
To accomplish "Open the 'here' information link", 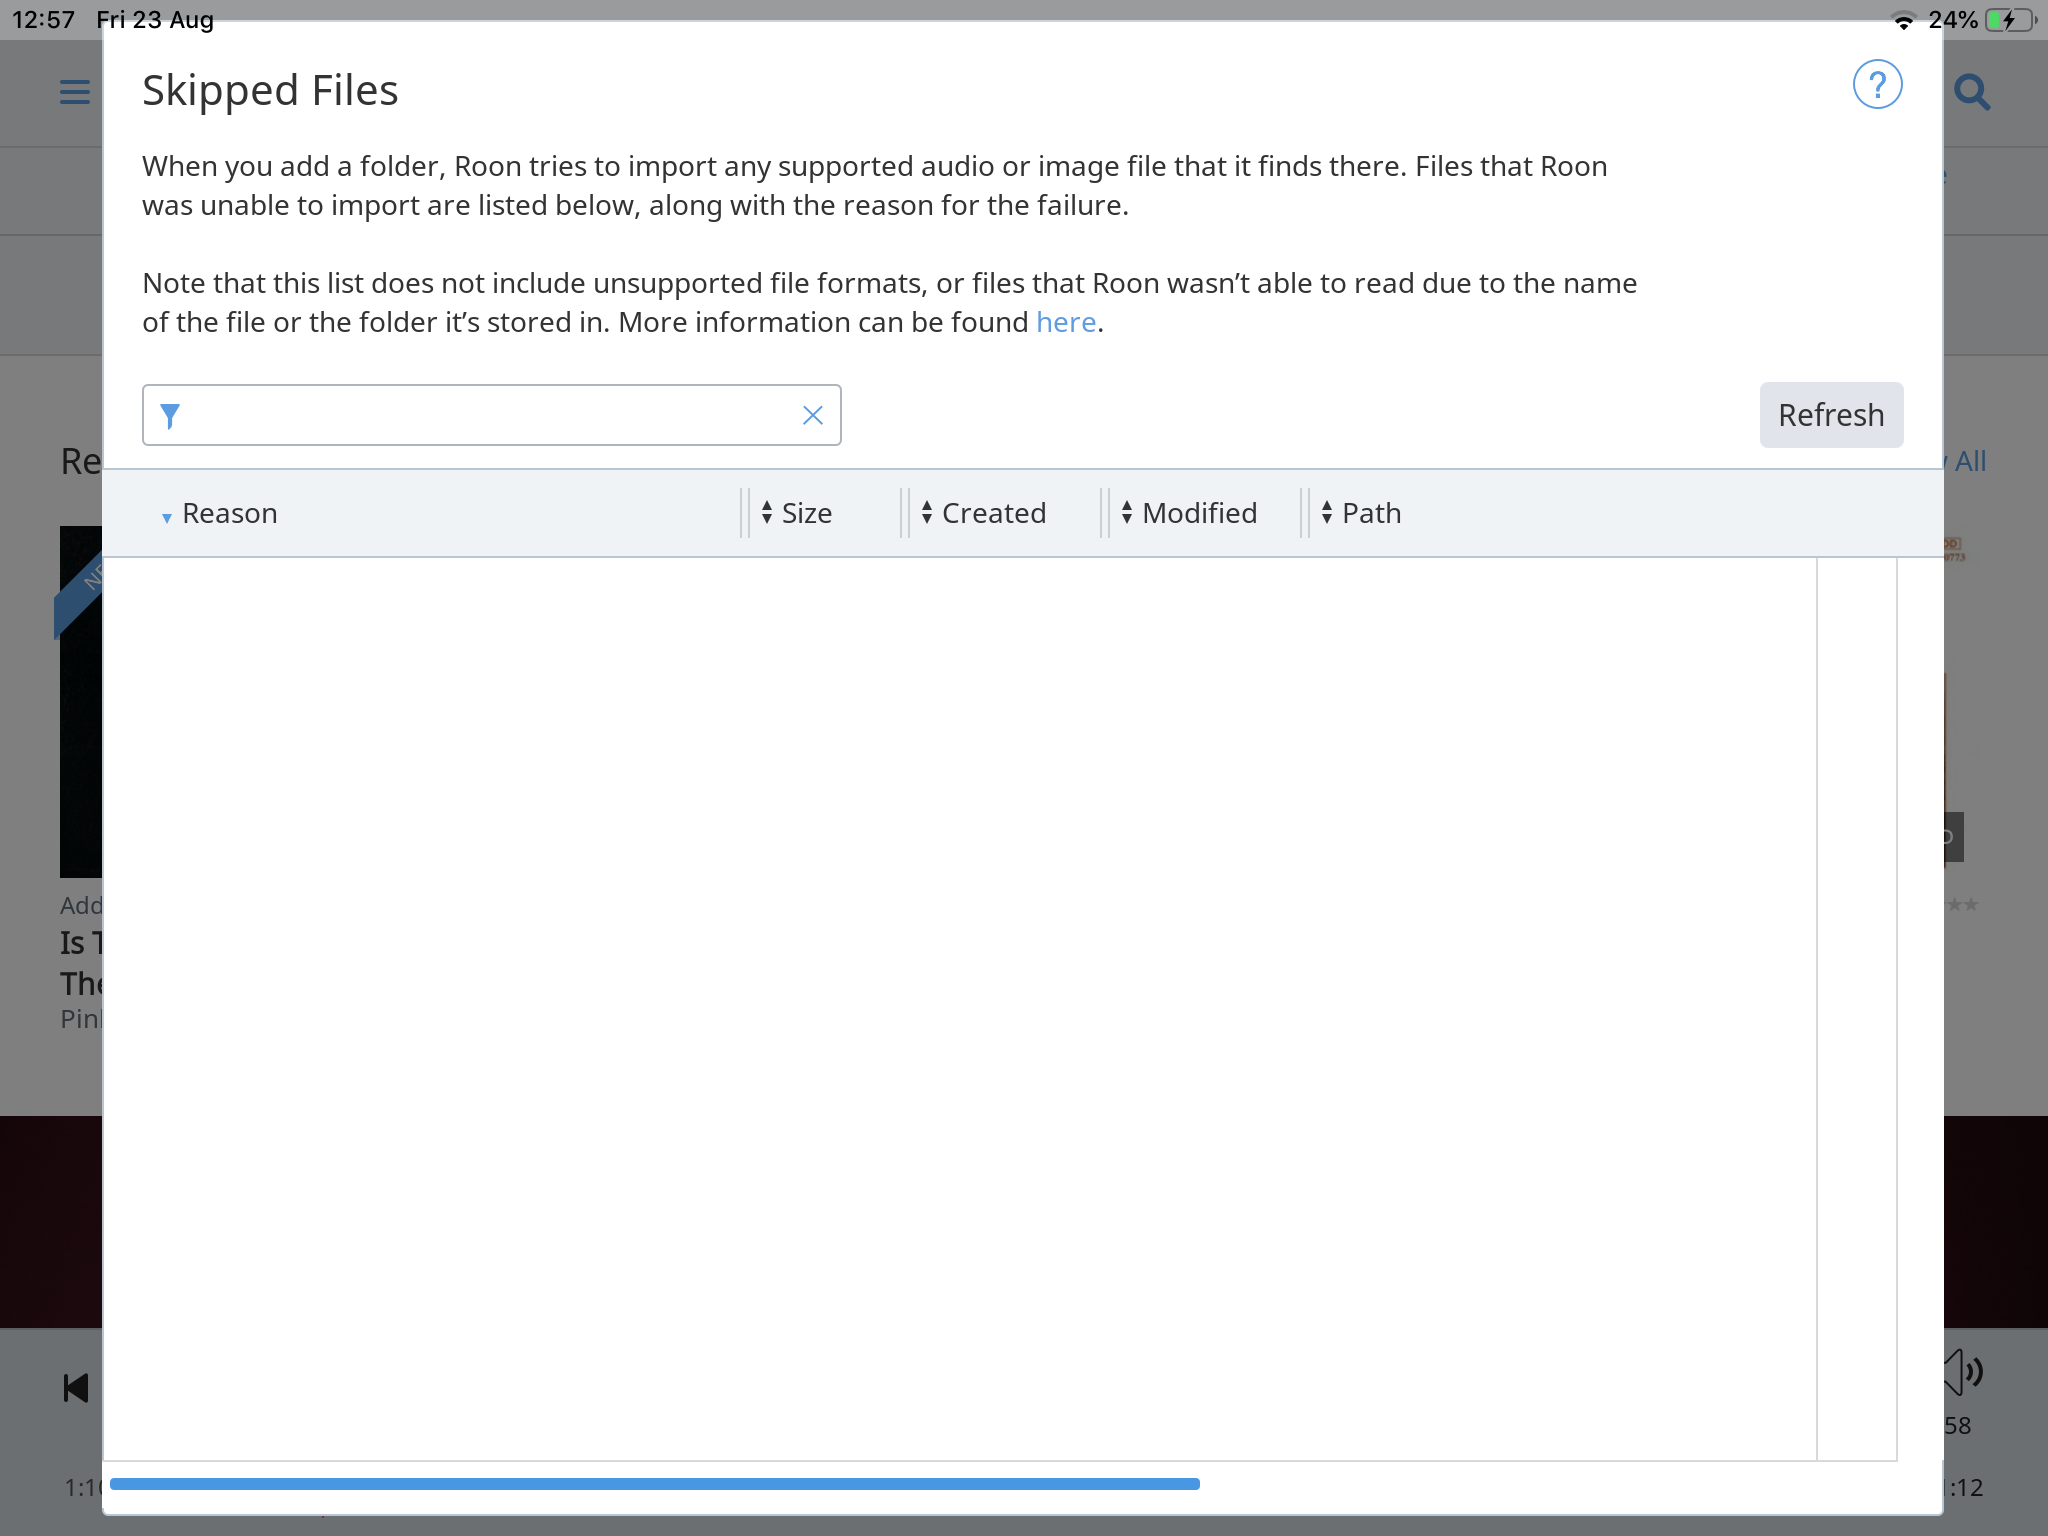I will 1066,322.
